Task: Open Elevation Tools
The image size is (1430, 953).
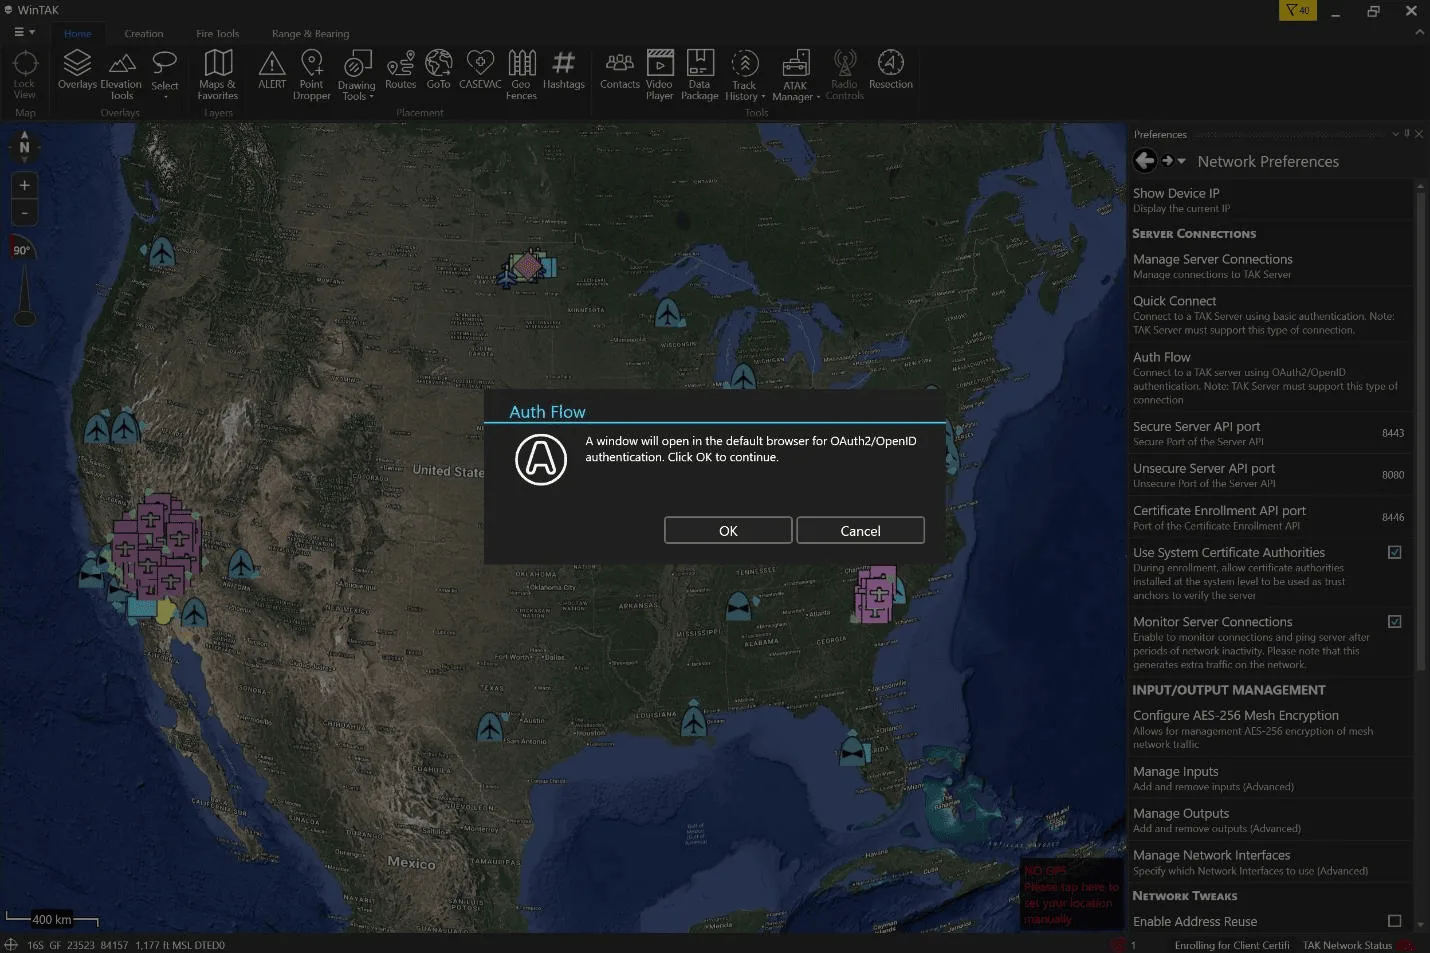Action: pos(121,75)
